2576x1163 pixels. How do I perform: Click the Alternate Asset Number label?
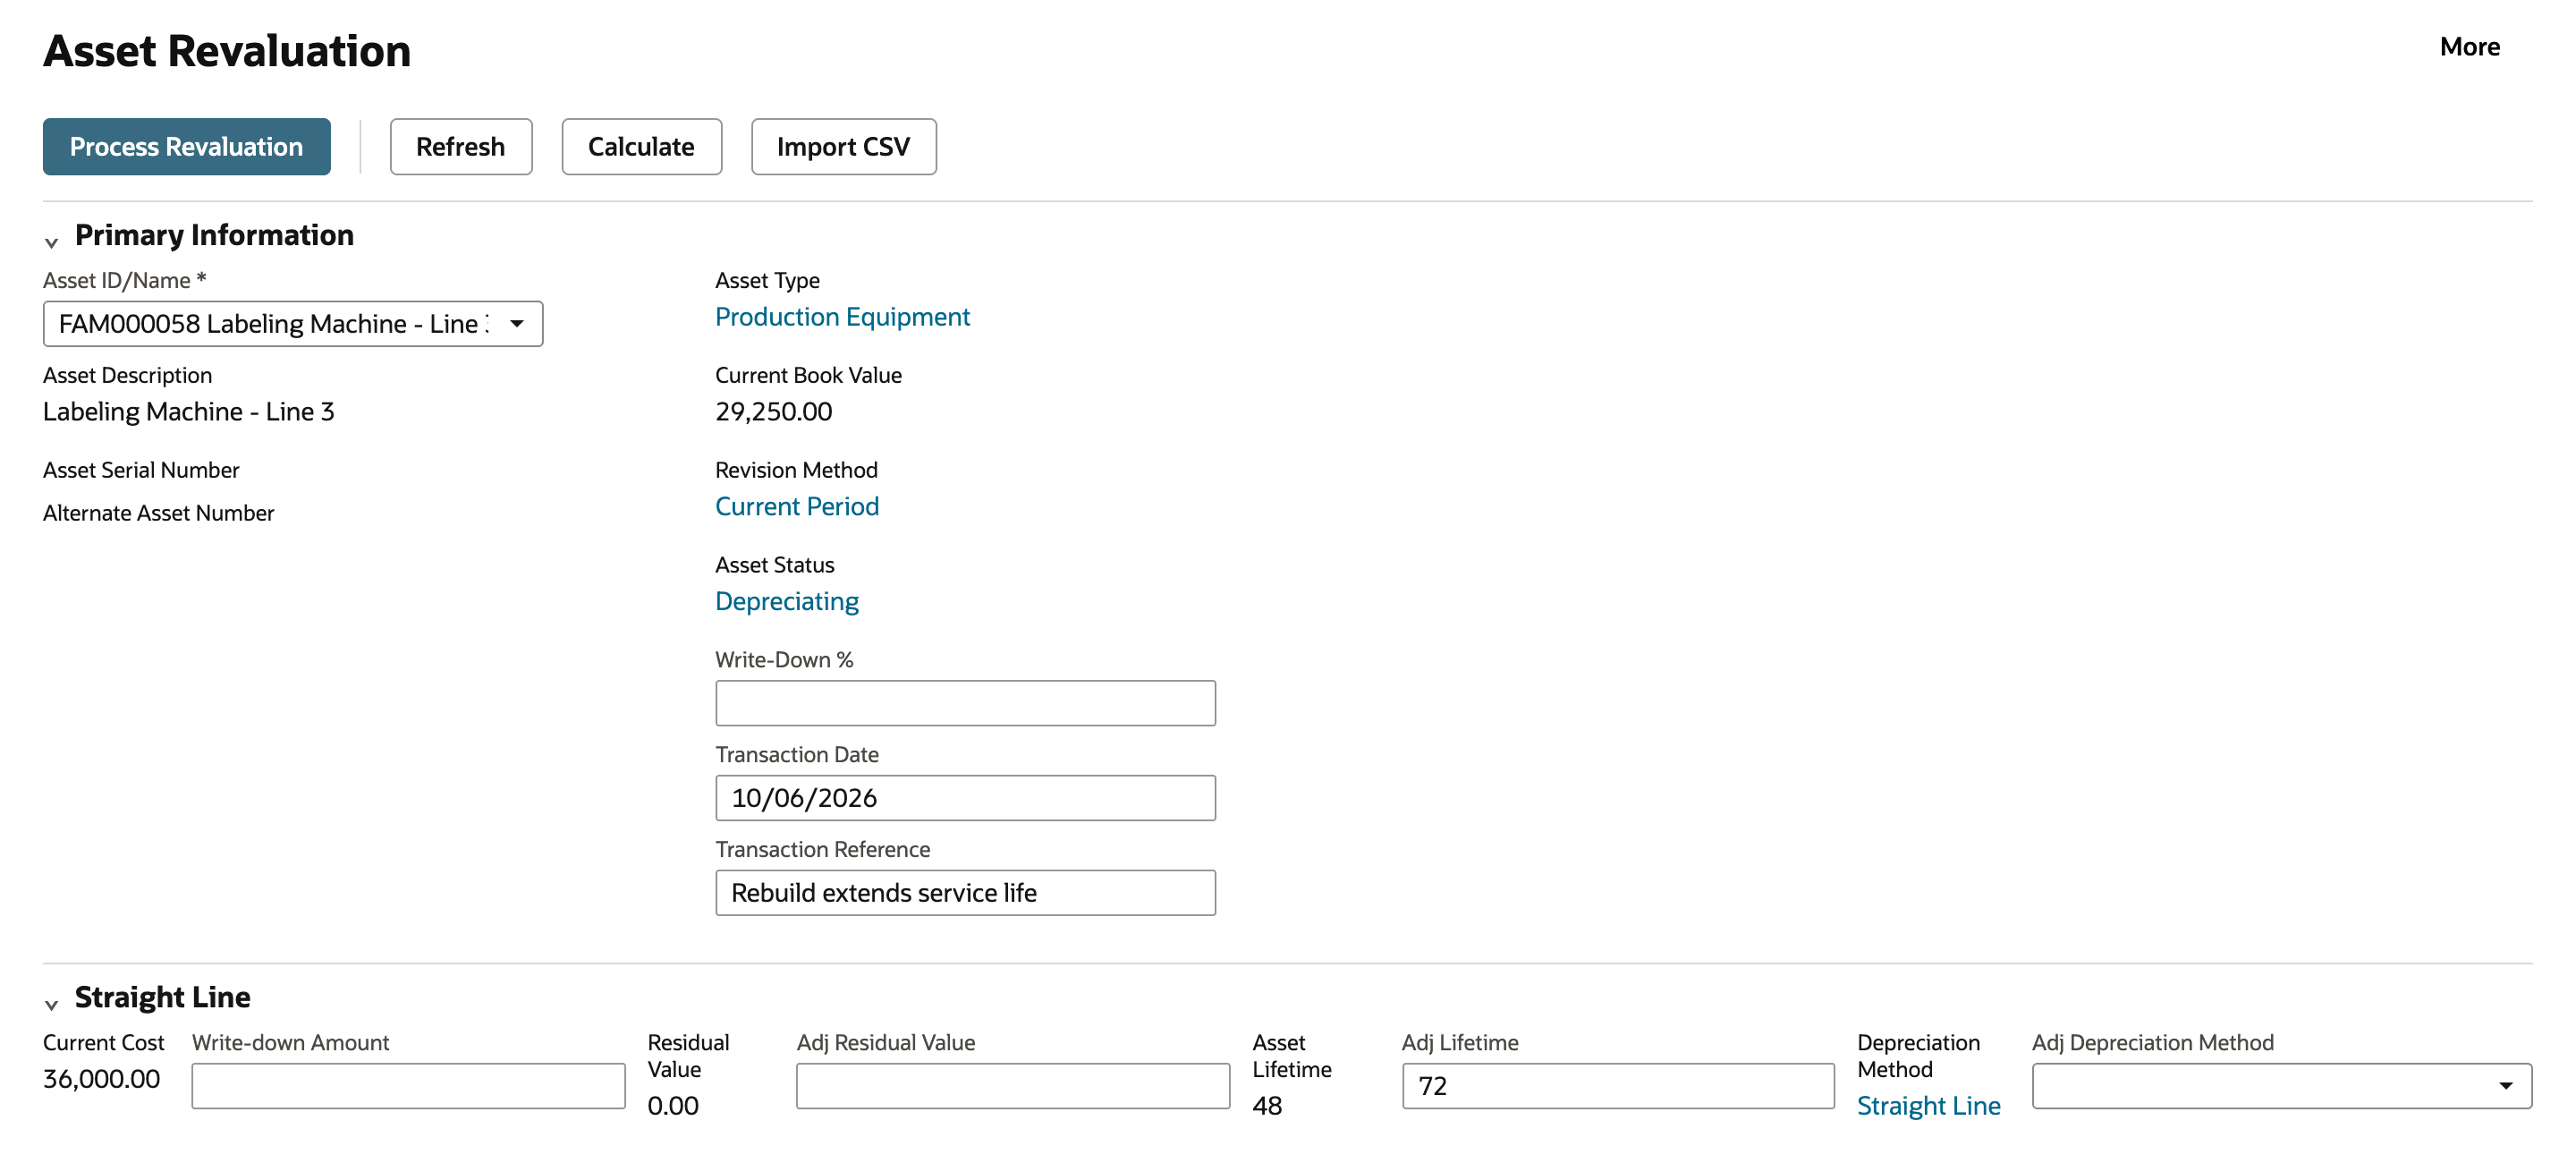tap(158, 513)
